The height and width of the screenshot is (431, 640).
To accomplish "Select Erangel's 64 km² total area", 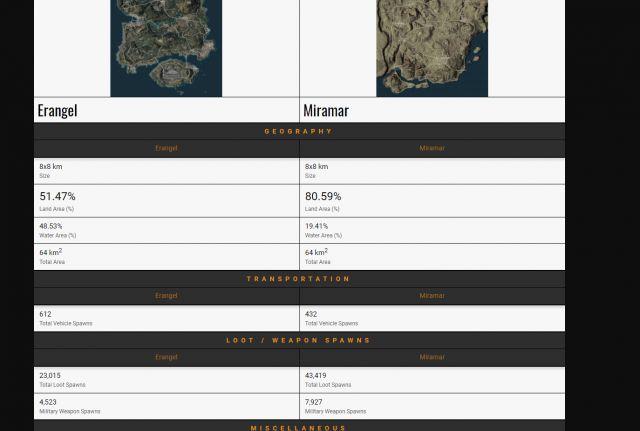I will coord(51,252).
